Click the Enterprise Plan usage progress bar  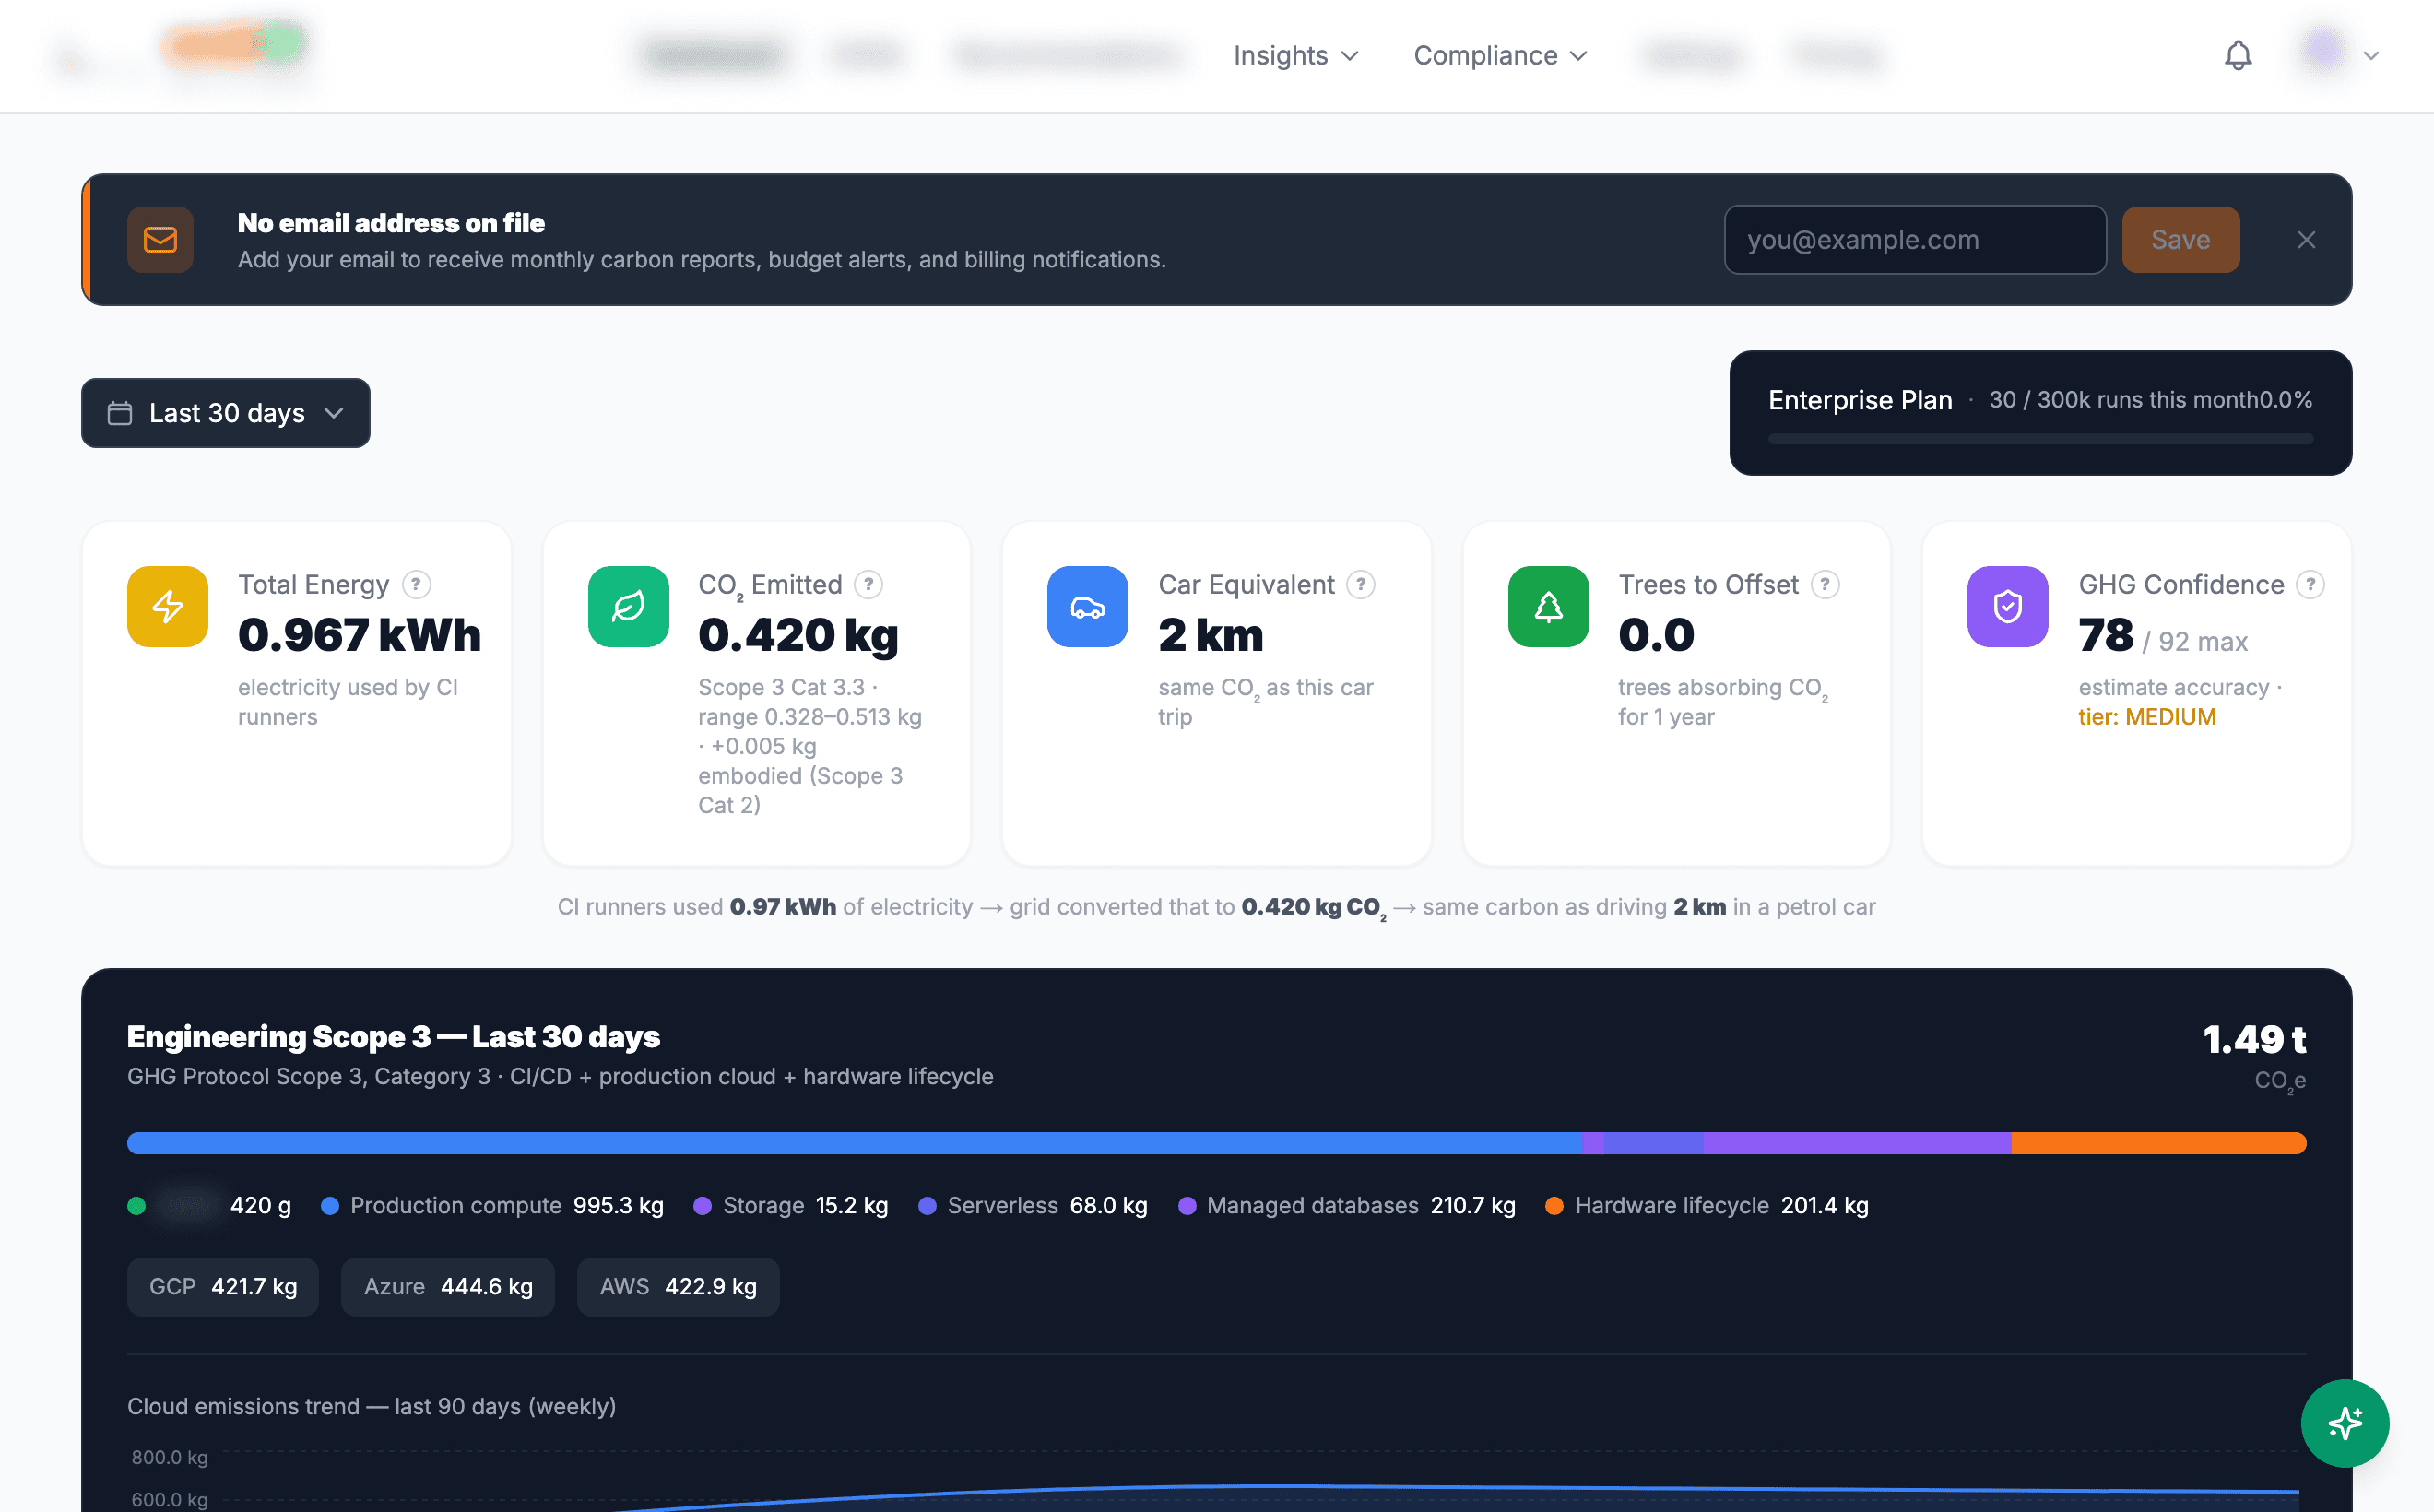pyautogui.click(x=2040, y=438)
